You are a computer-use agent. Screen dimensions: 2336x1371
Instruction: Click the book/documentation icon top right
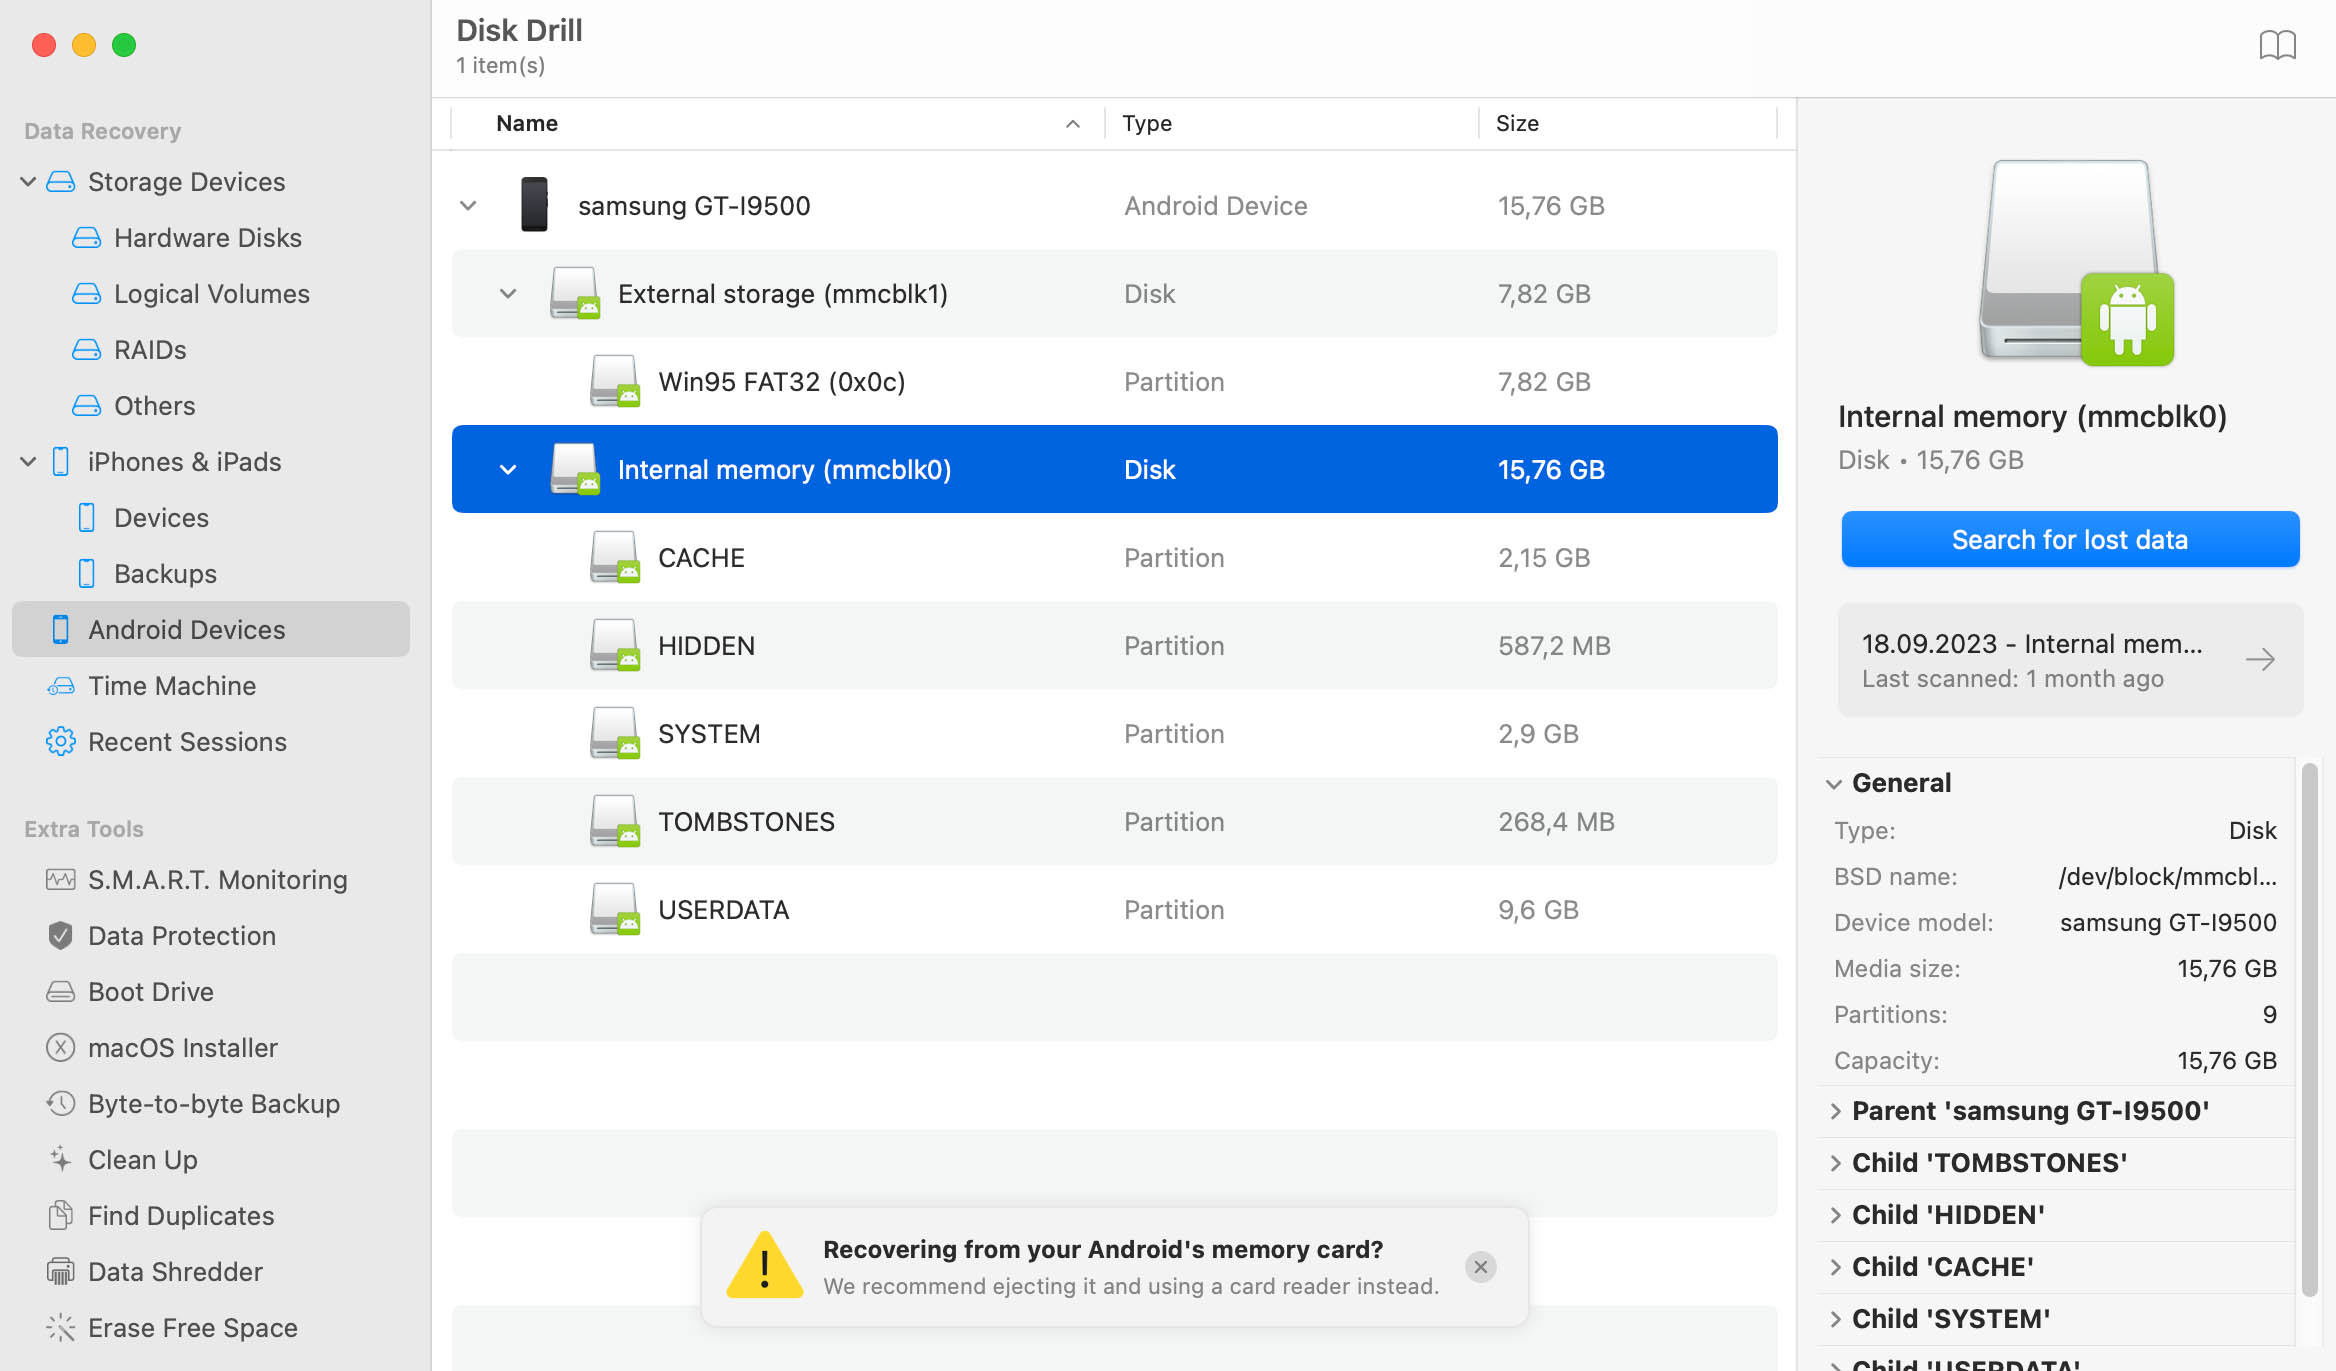(x=2277, y=44)
